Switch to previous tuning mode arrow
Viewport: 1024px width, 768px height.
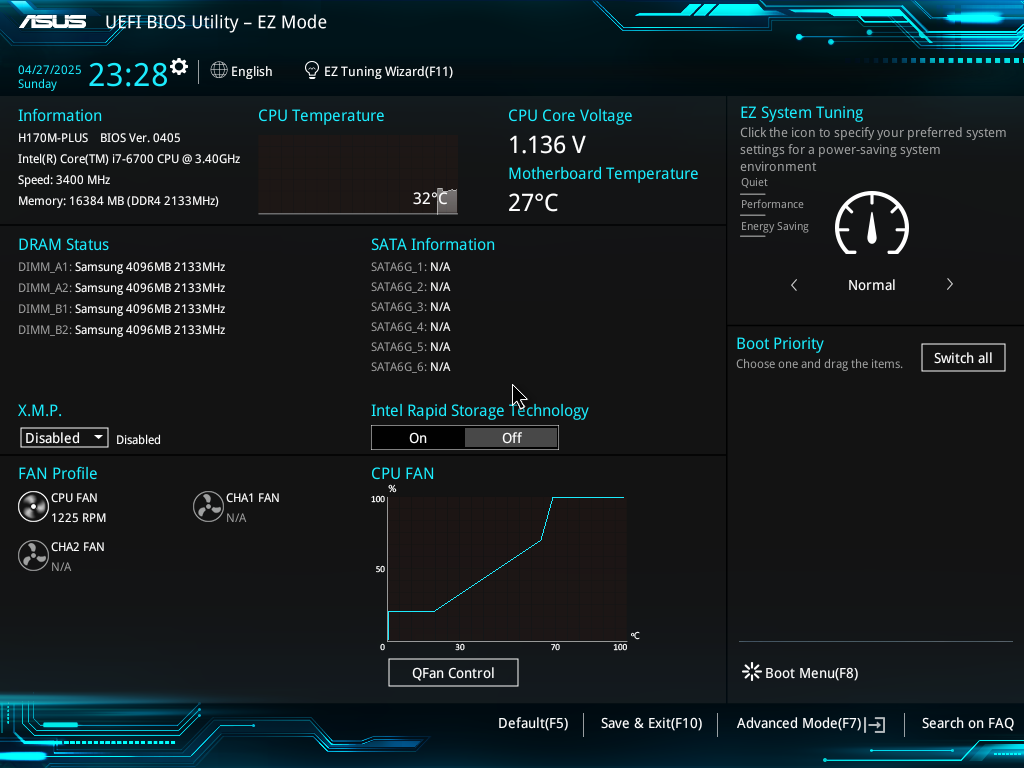(794, 285)
